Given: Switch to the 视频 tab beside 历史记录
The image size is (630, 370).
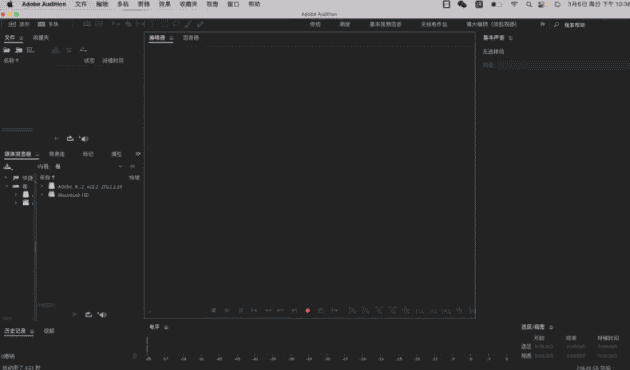Looking at the screenshot, I should point(49,331).
